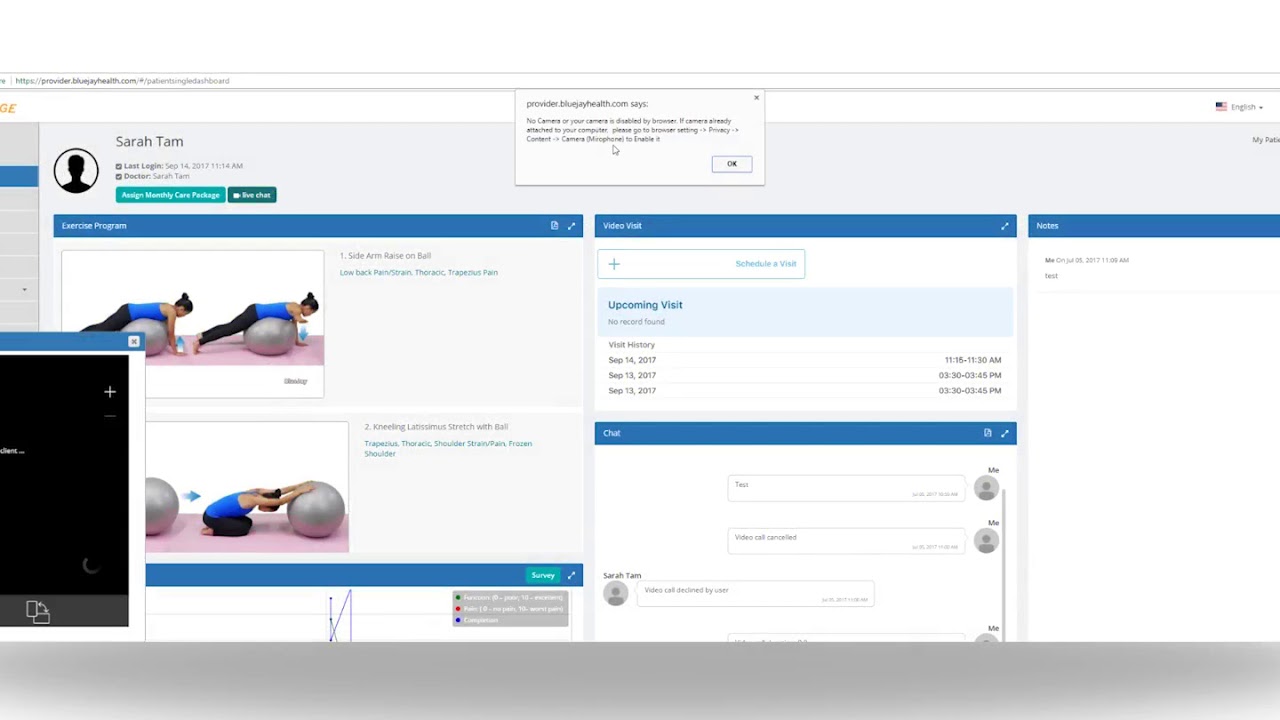
Task: Start a live chat with patient
Action: pos(252,195)
